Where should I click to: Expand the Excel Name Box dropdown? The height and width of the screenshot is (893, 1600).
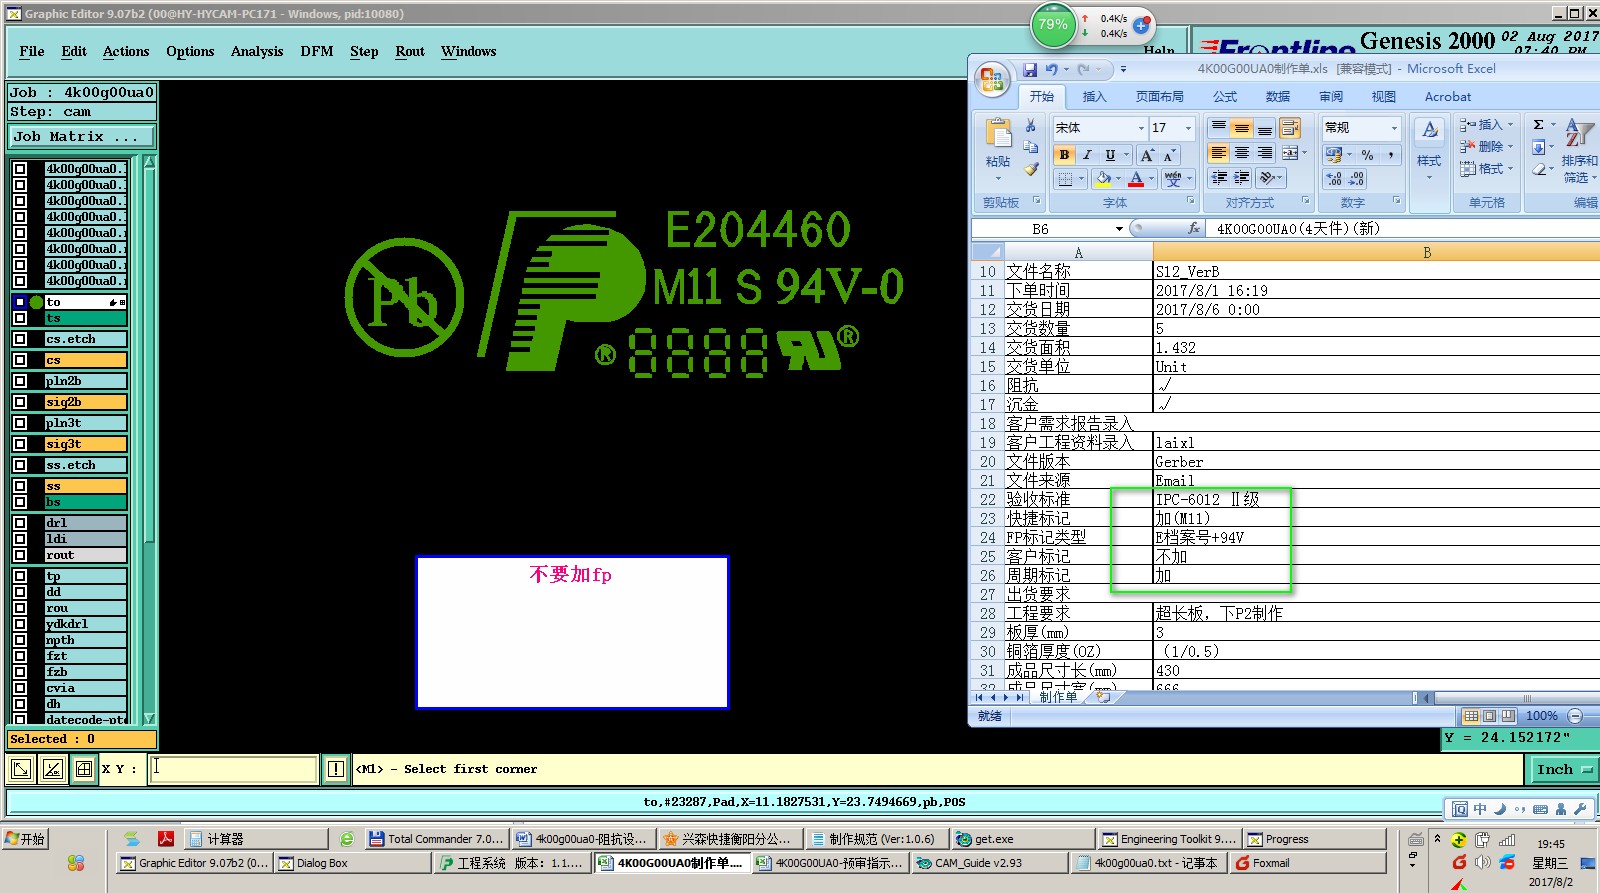coord(1119,229)
